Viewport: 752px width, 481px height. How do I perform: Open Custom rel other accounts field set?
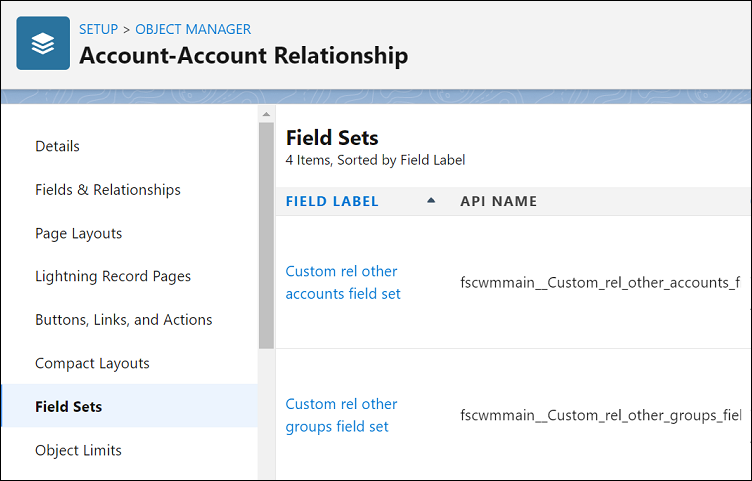tap(343, 282)
